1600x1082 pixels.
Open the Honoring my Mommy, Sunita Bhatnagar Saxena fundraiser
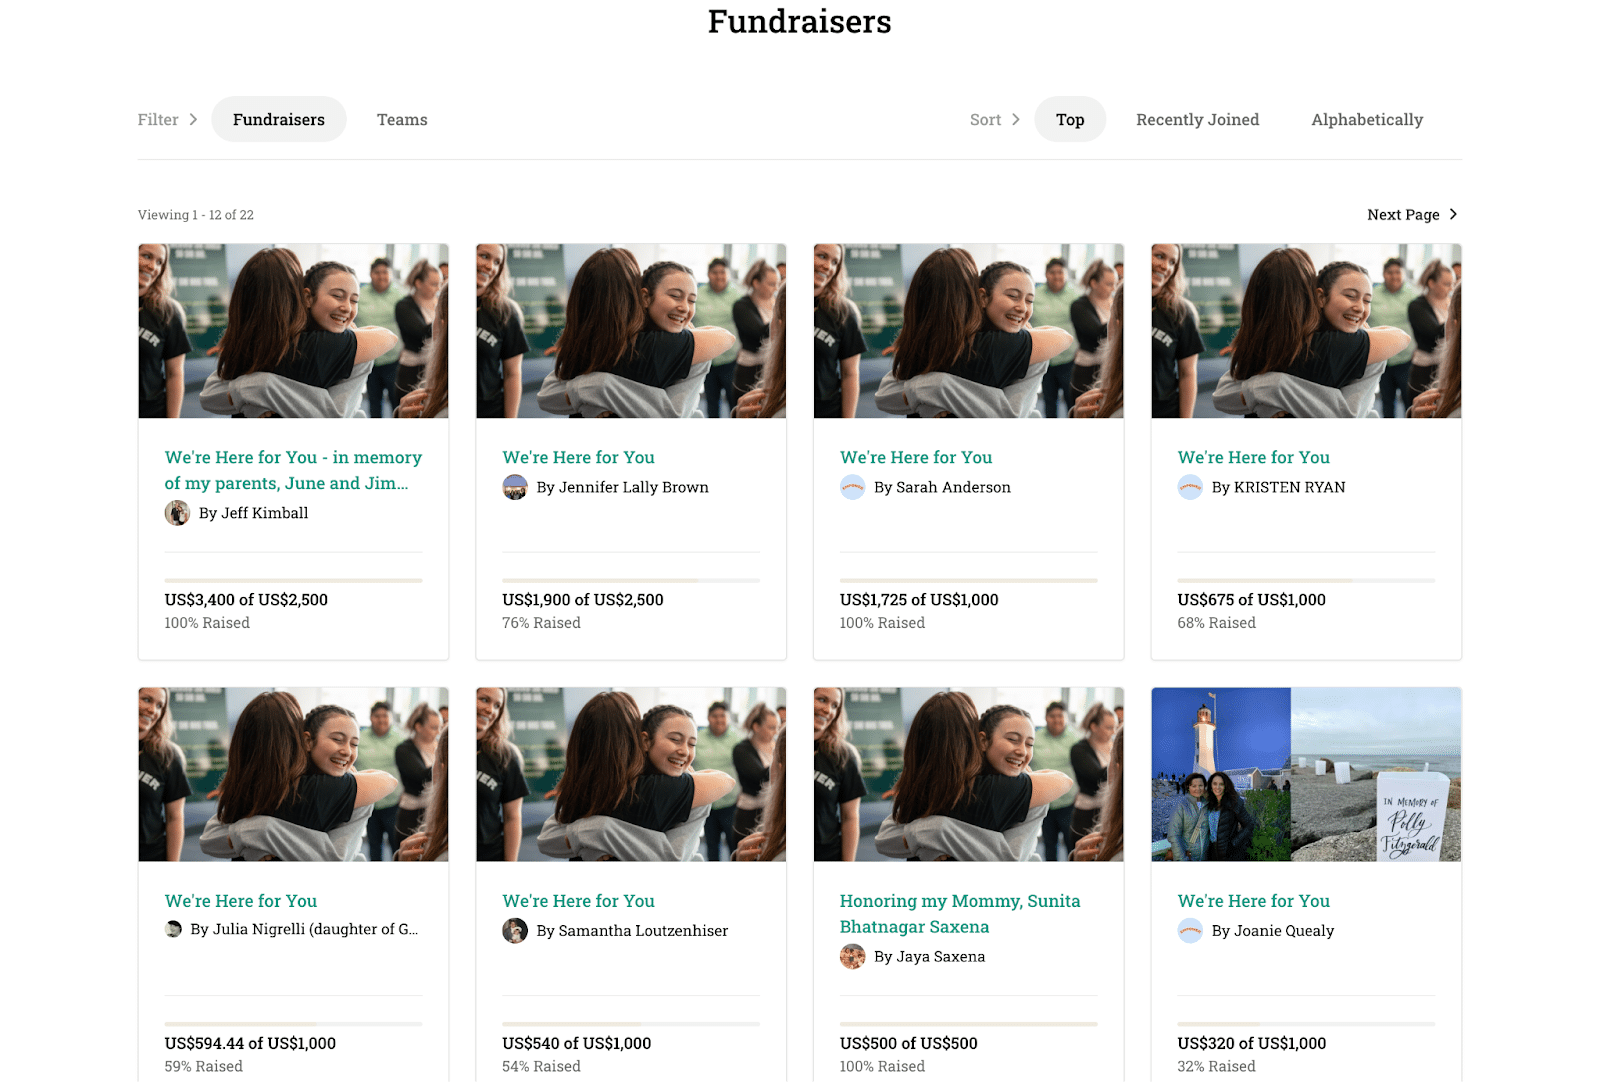[959, 913]
